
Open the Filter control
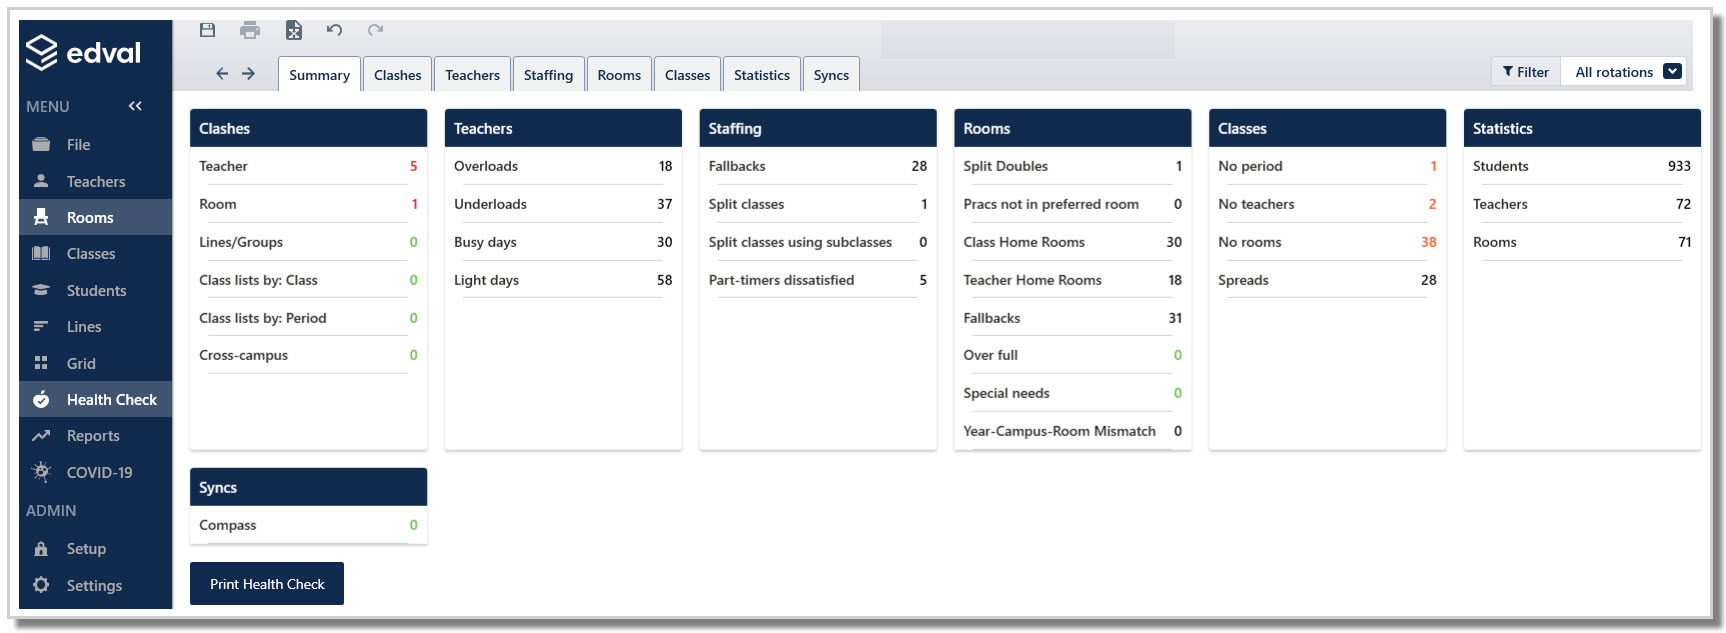coord(1526,72)
